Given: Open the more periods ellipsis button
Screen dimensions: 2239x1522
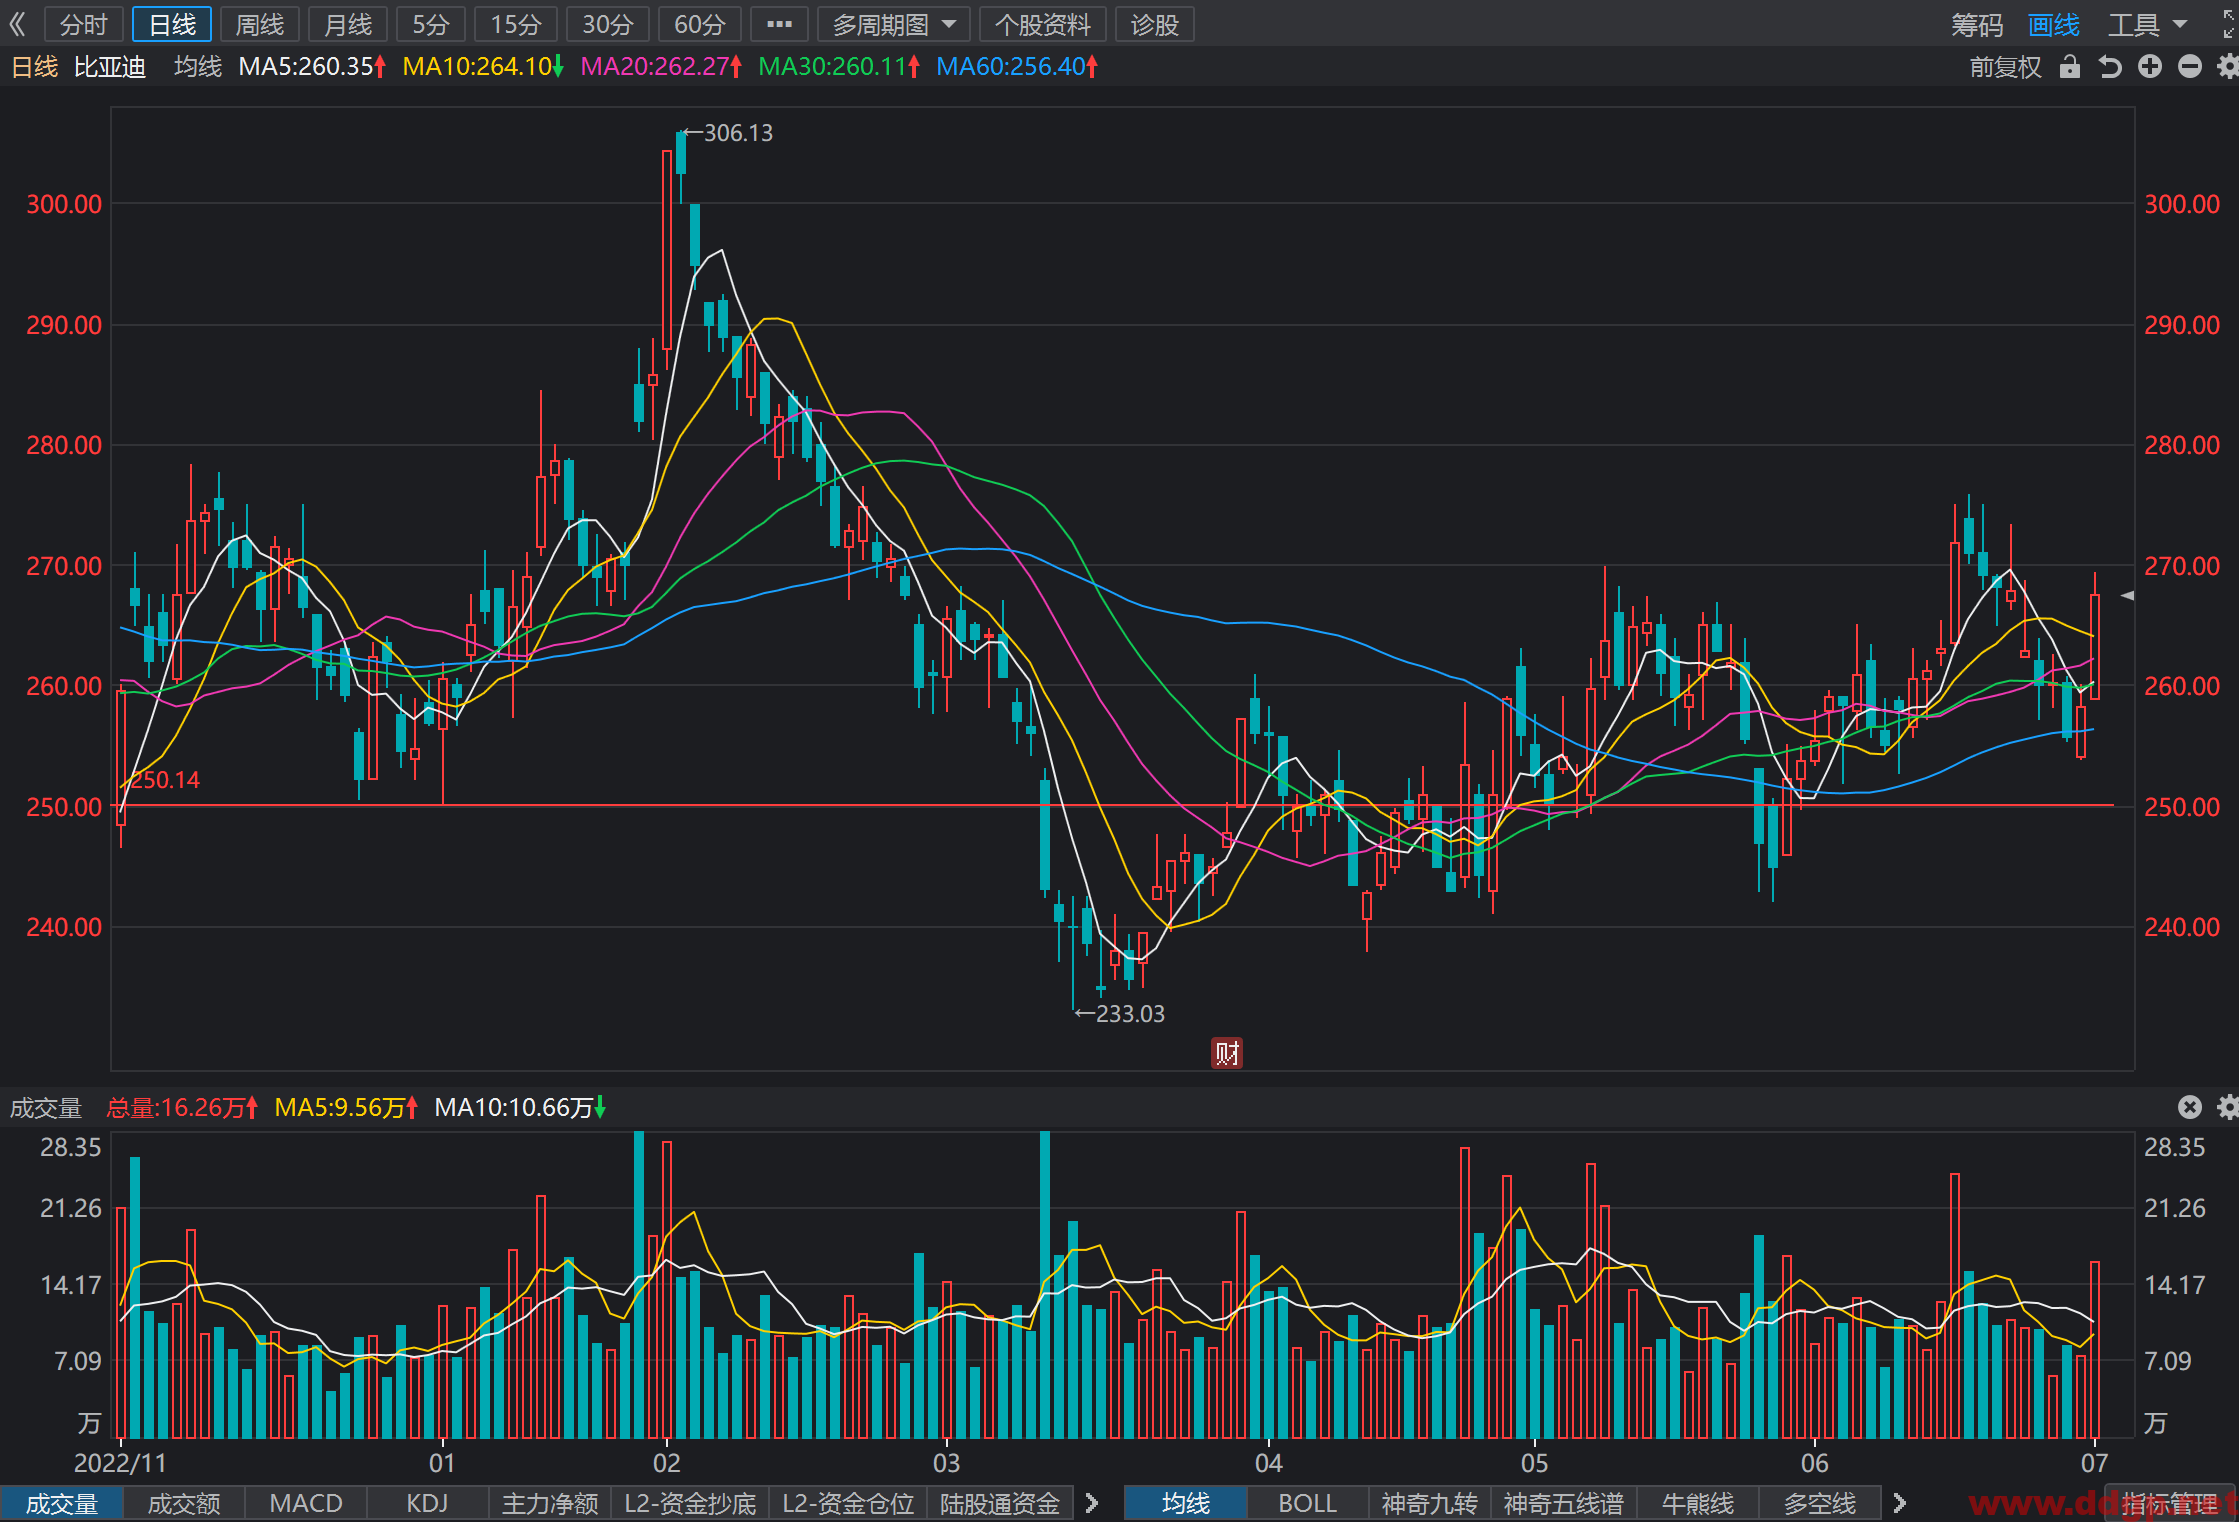Looking at the screenshot, I should [779, 24].
